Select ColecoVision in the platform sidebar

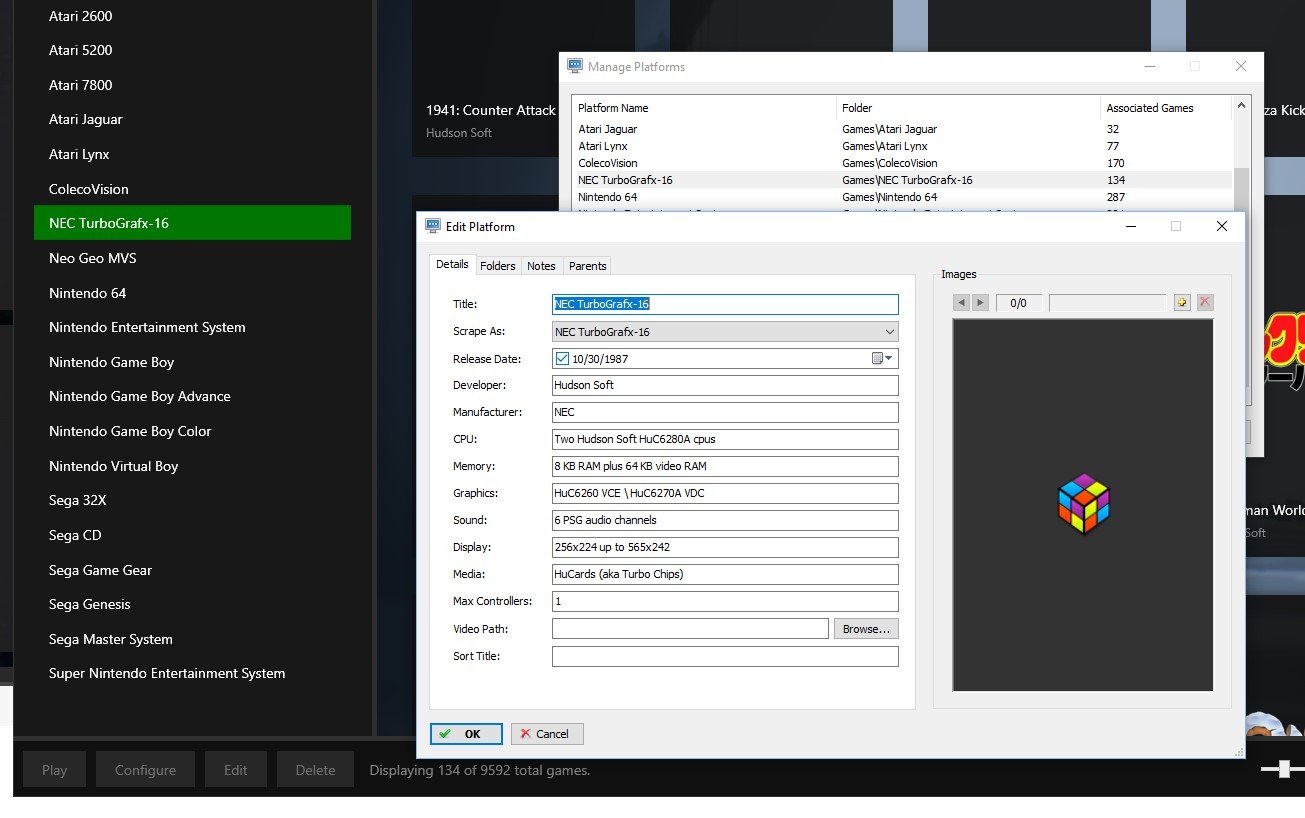[192, 189]
